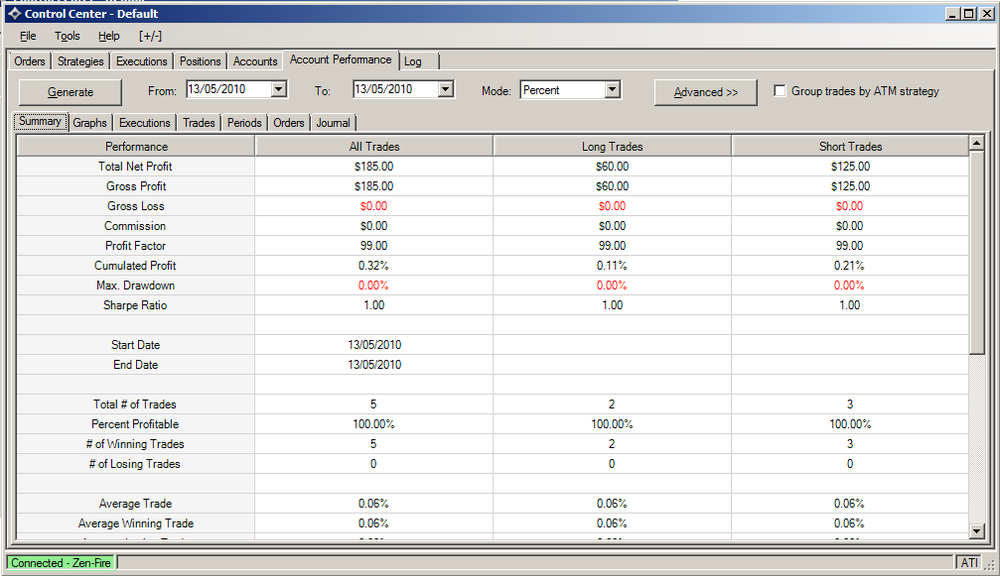The height and width of the screenshot is (576, 1000).
Task: Open the To date picker dropdown
Action: (x=446, y=89)
